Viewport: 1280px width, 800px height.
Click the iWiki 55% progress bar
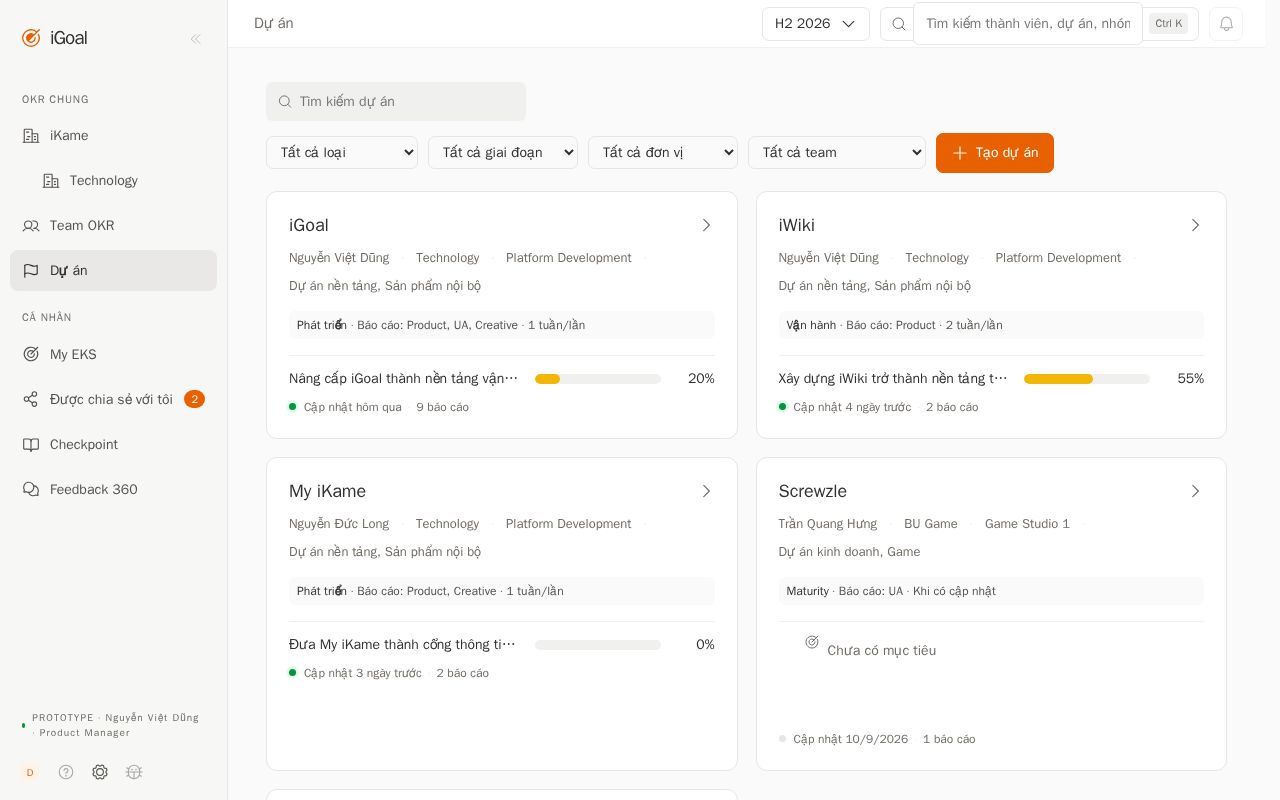point(1087,379)
